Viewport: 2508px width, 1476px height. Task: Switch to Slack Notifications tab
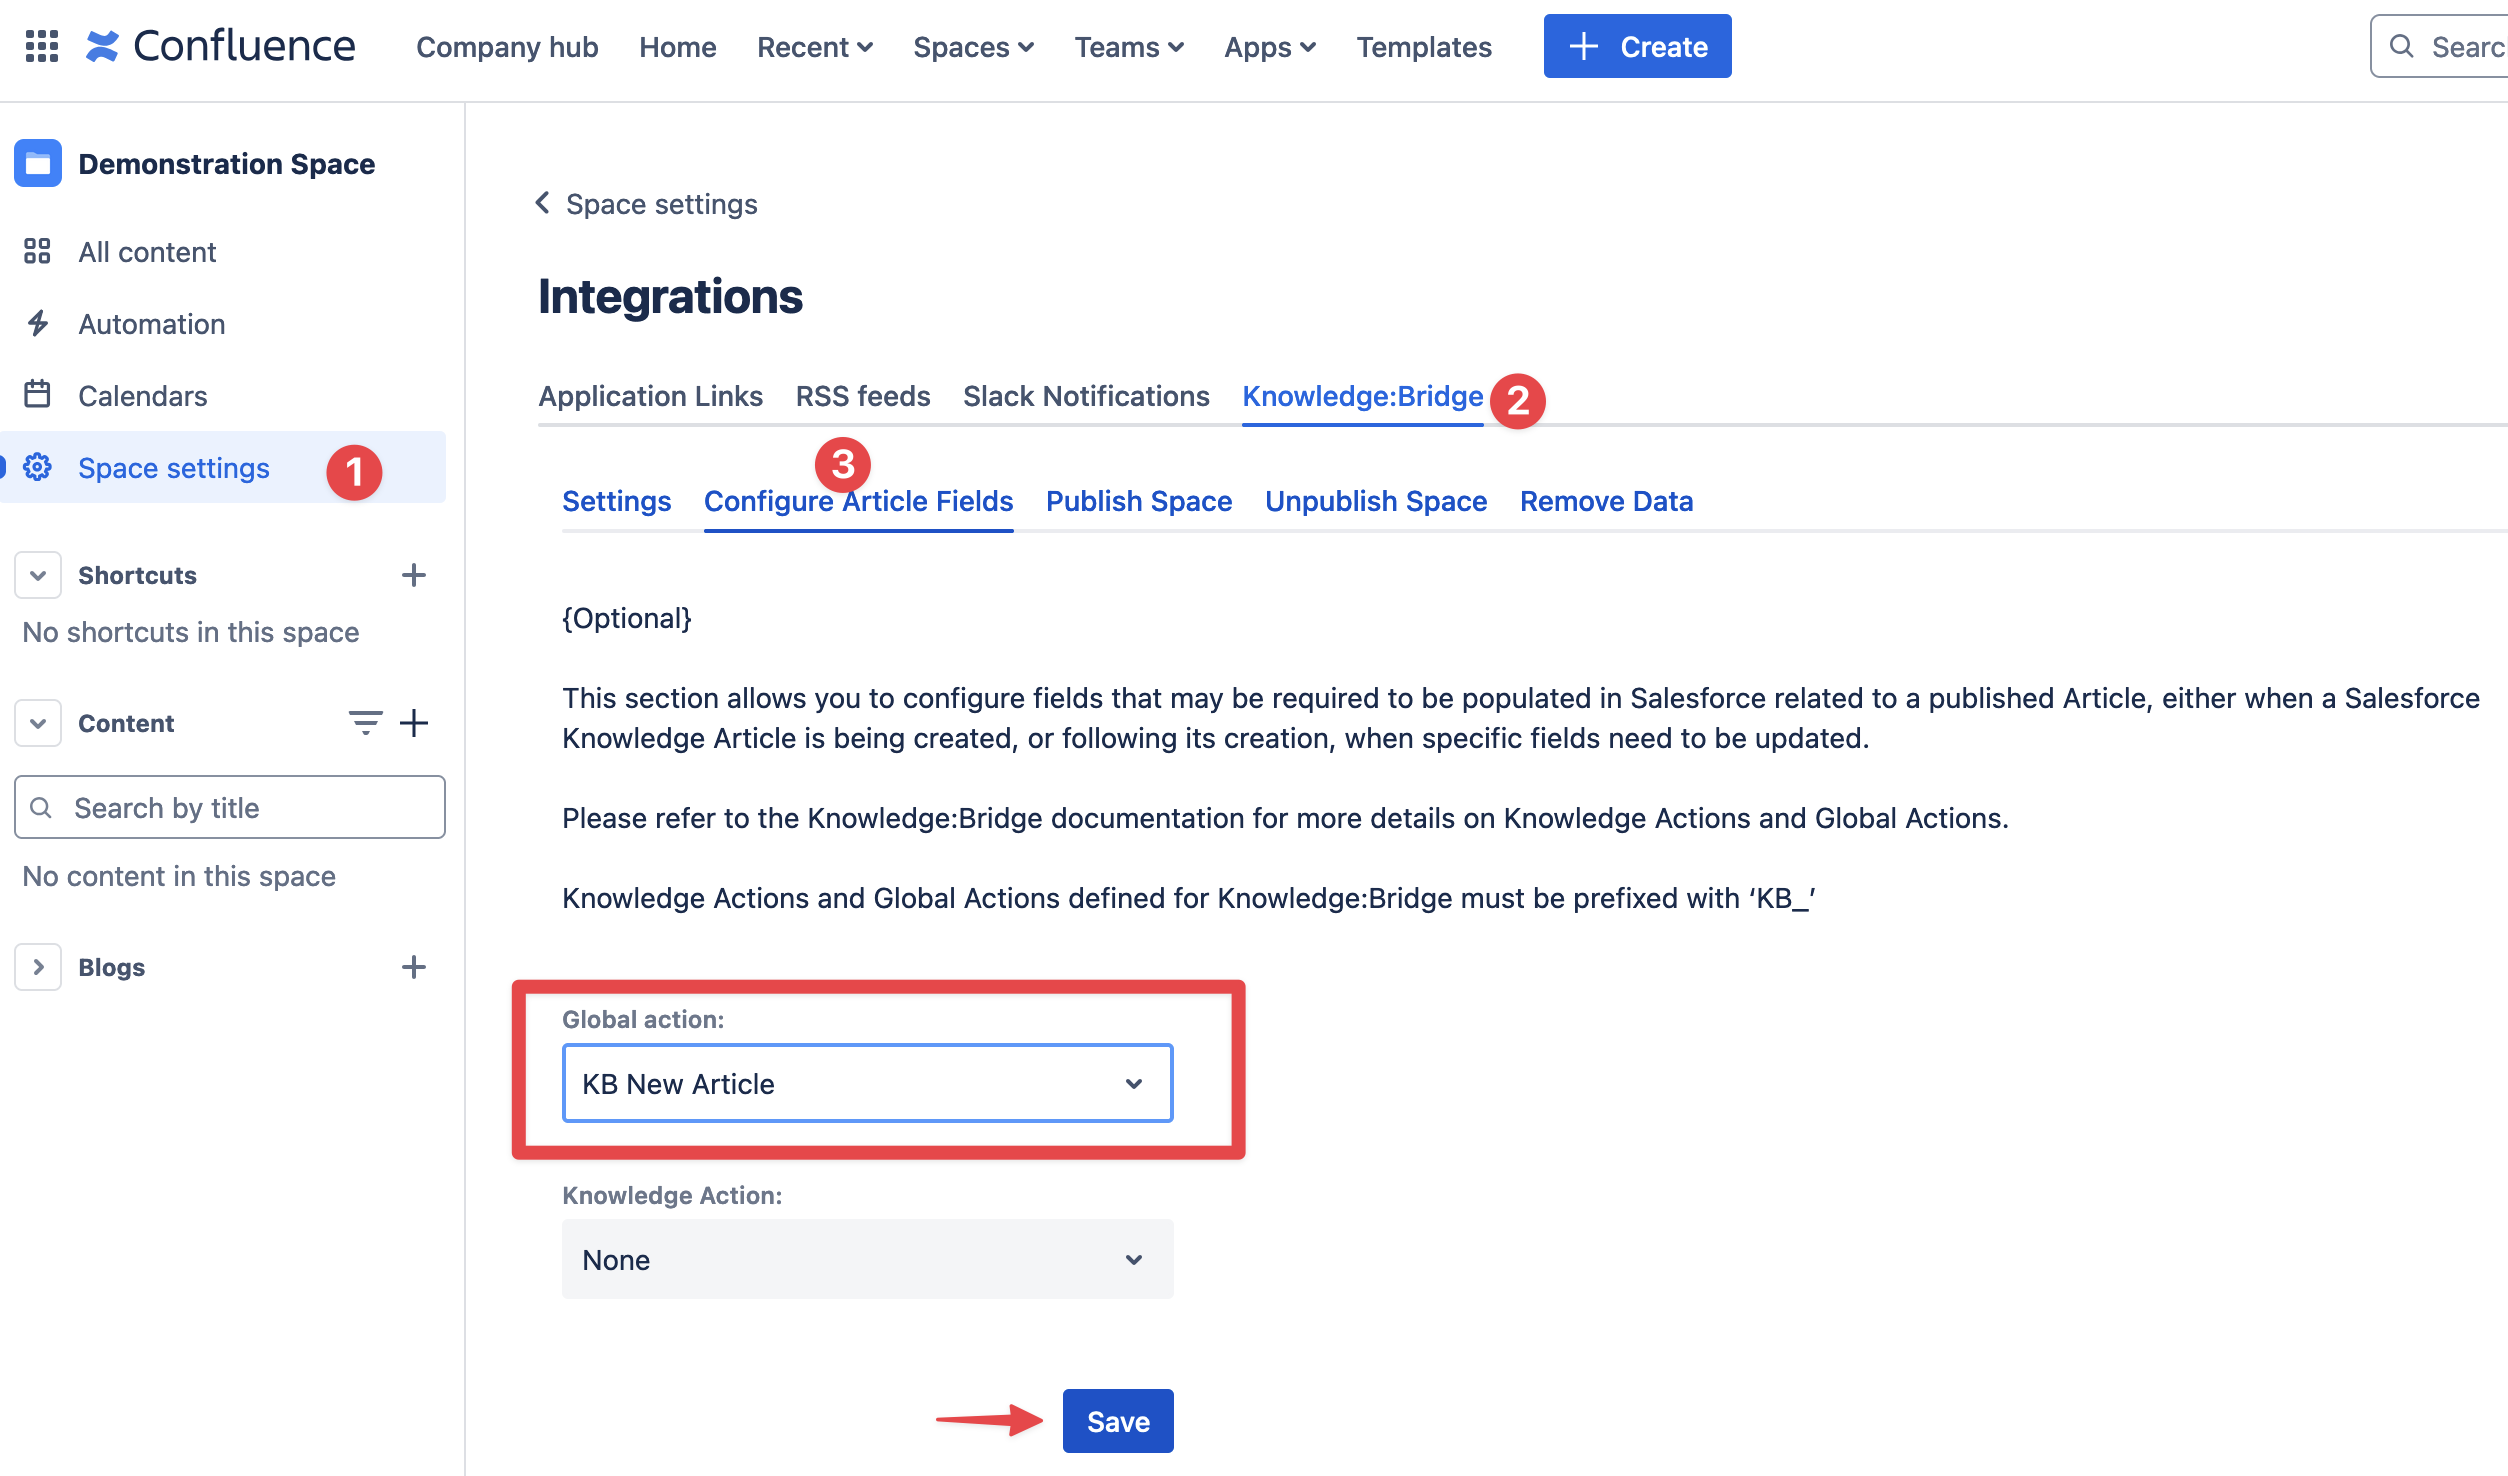click(1086, 396)
